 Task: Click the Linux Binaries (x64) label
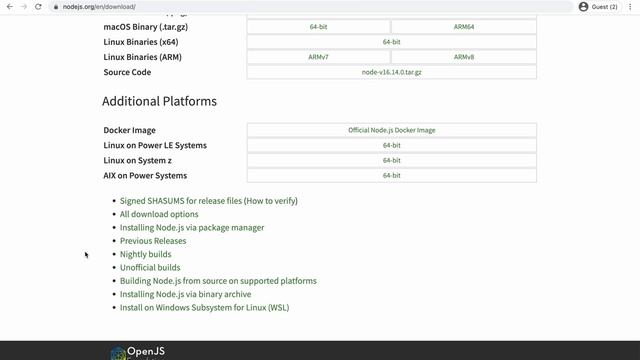[x=141, y=42]
